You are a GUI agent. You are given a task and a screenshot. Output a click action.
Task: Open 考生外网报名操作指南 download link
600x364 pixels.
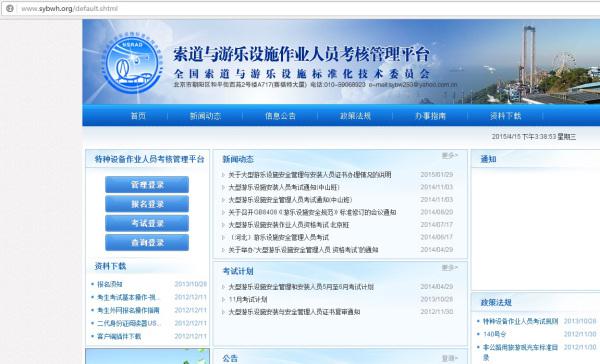pyautogui.click(x=128, y=310)
